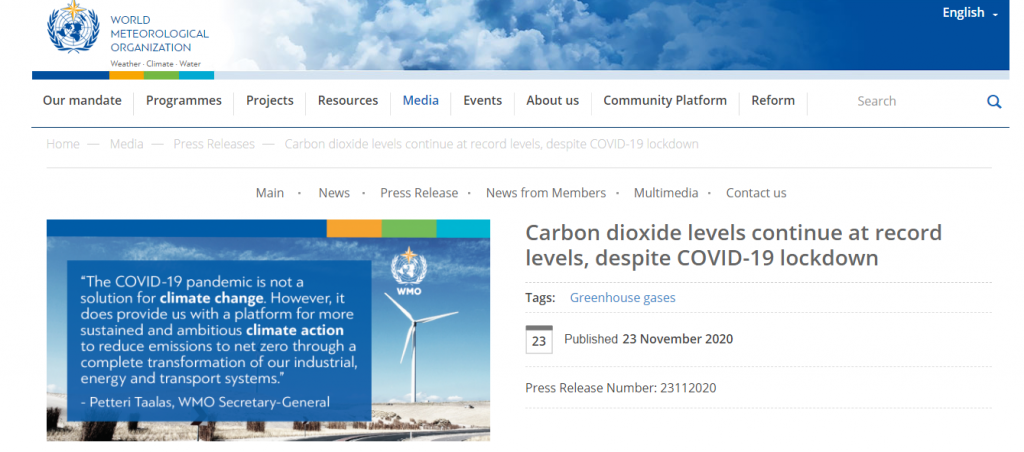
Task: Click the Weather · Climate · Water tagline
Action: [155, 64]
